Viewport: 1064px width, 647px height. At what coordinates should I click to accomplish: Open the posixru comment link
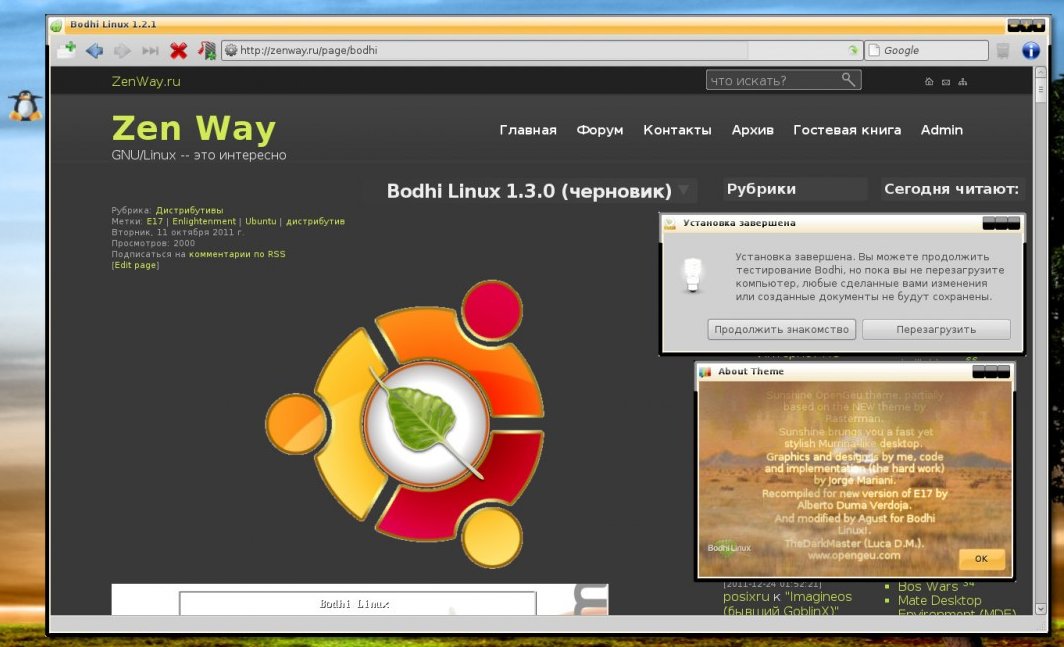pos(746,596)
